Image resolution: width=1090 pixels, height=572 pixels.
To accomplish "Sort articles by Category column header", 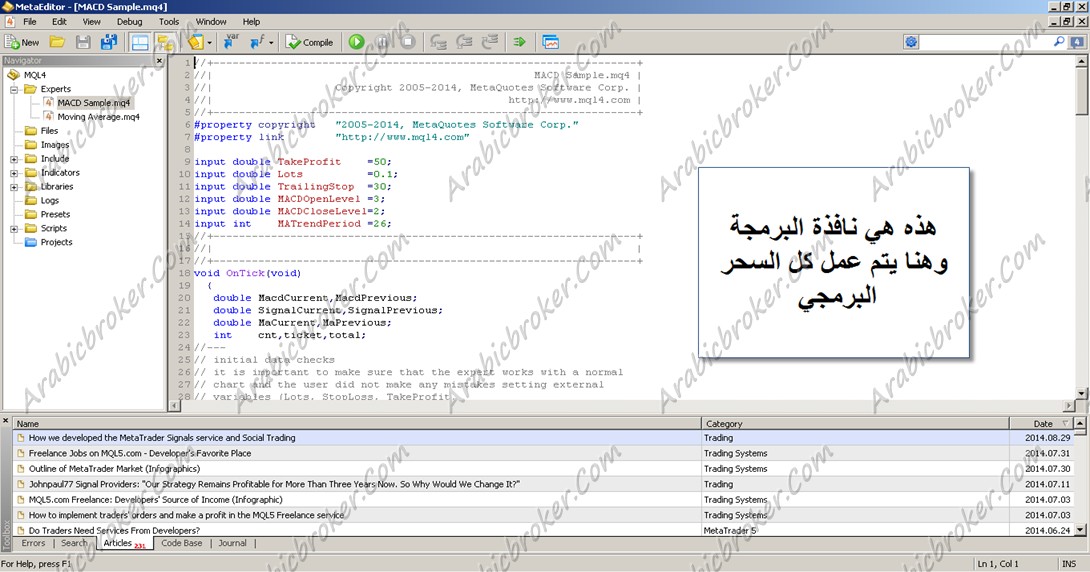I will [x=855, y=423].
